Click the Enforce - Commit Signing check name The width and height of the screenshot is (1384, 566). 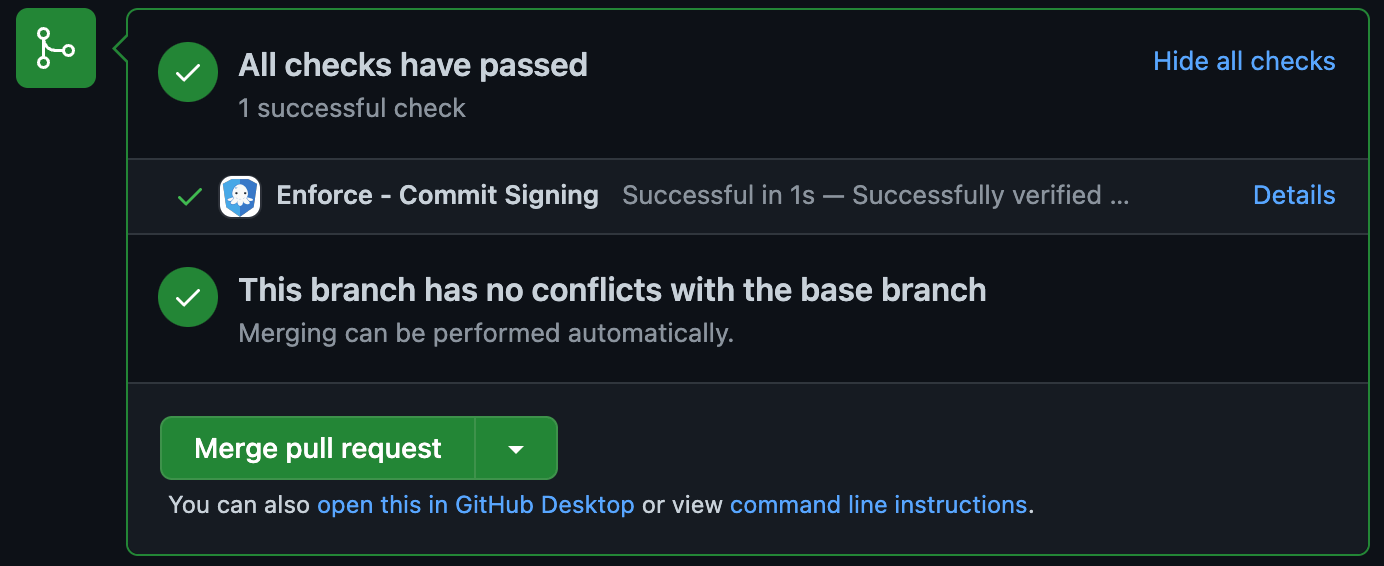coord(437,195)
